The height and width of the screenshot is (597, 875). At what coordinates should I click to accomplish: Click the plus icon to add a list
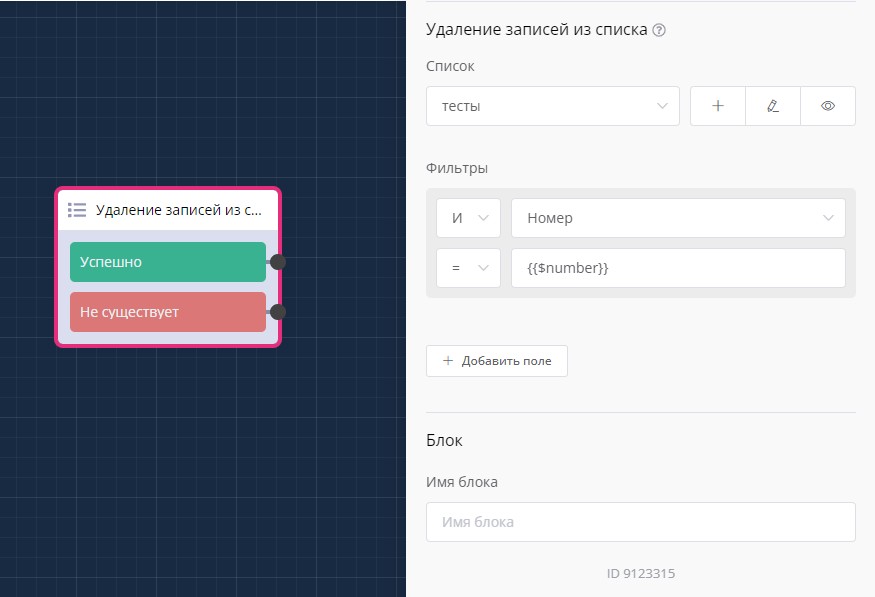(x=717, y=106)
